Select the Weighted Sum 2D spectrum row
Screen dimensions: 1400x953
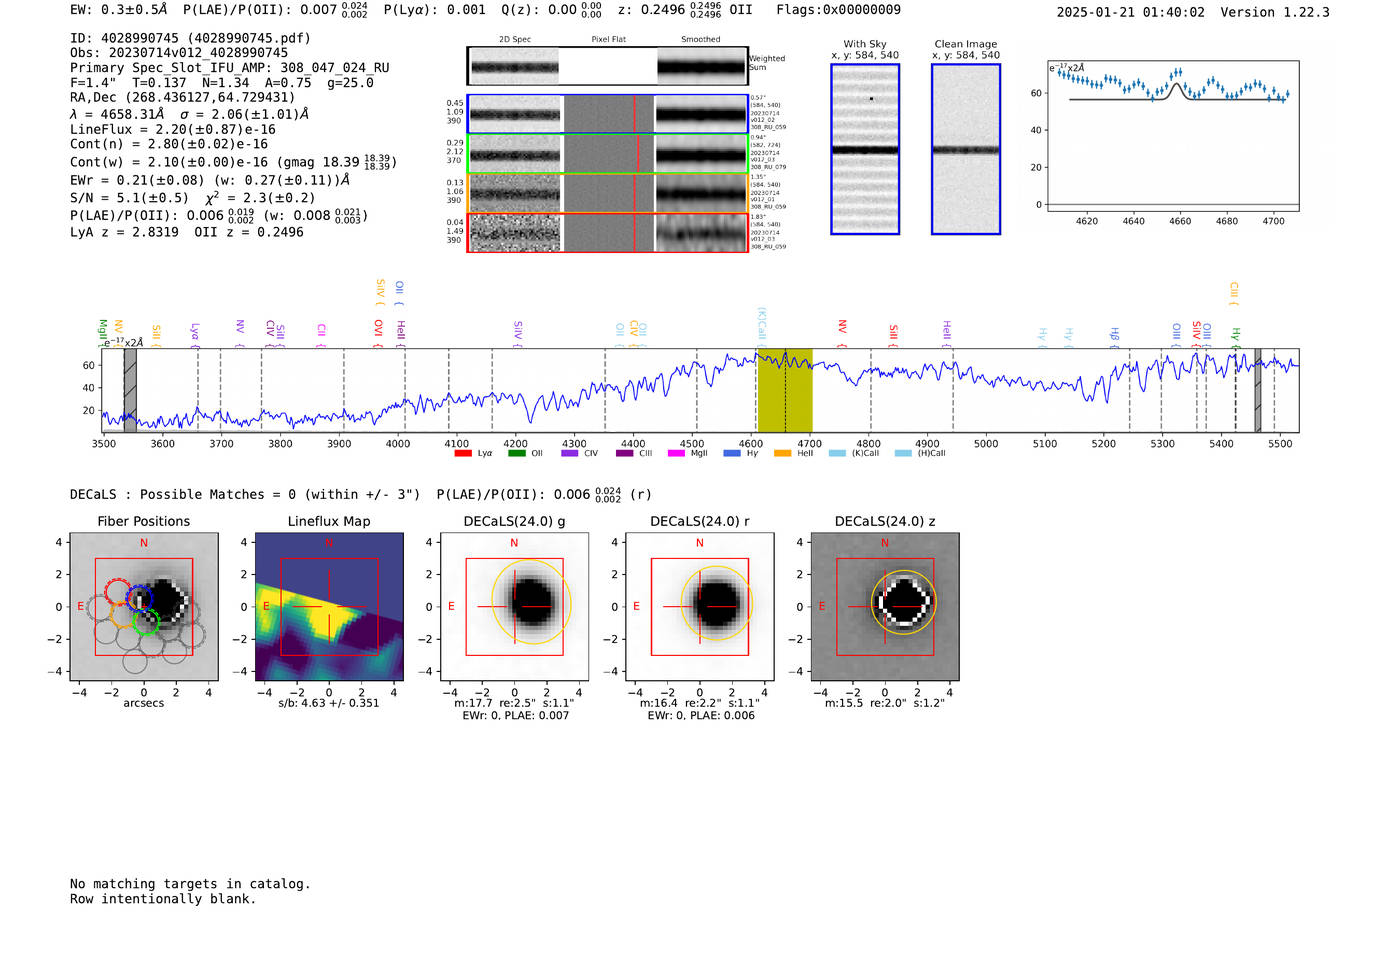[x=607, y=67]
